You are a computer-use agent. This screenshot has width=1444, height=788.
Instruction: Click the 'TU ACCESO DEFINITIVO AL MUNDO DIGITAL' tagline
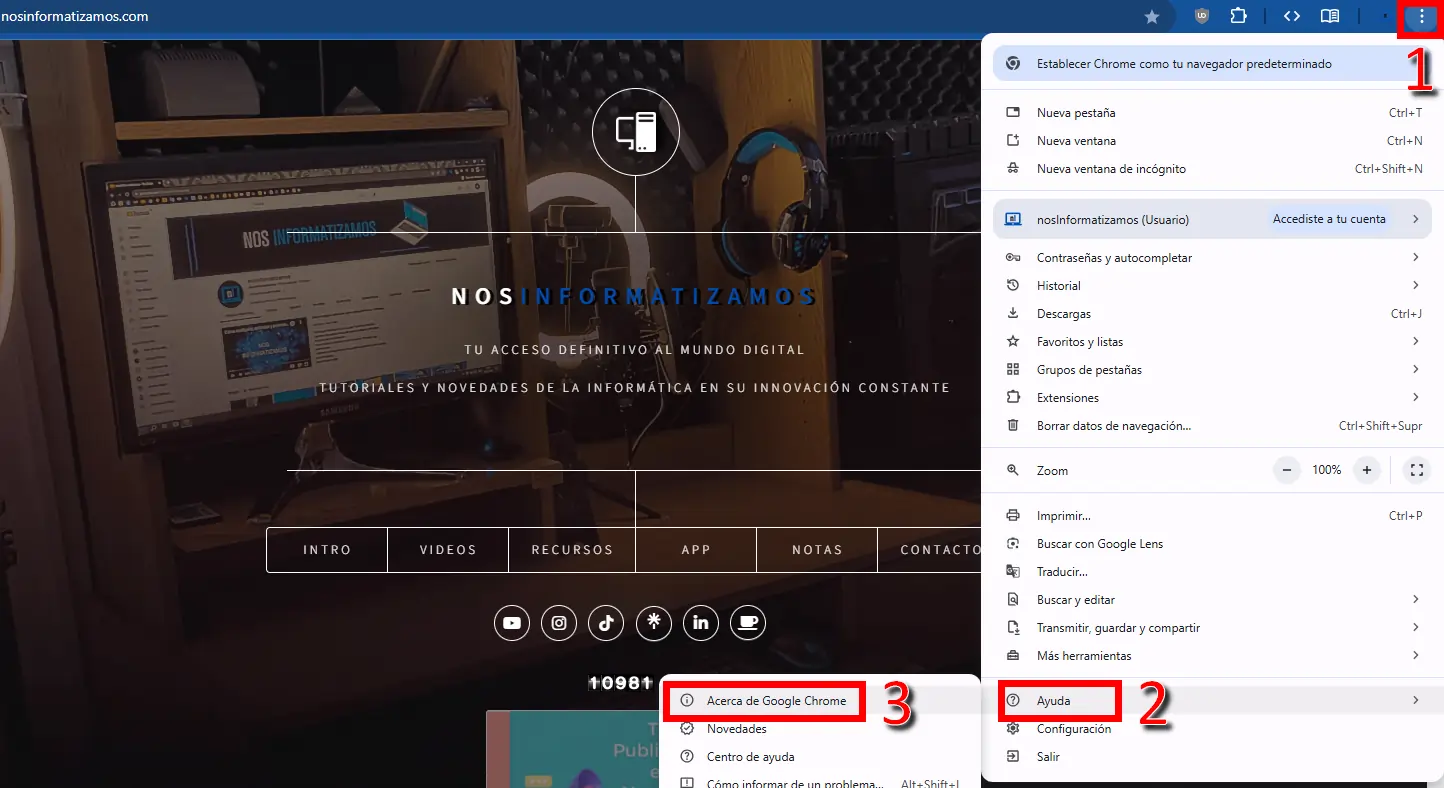[634, 350]
